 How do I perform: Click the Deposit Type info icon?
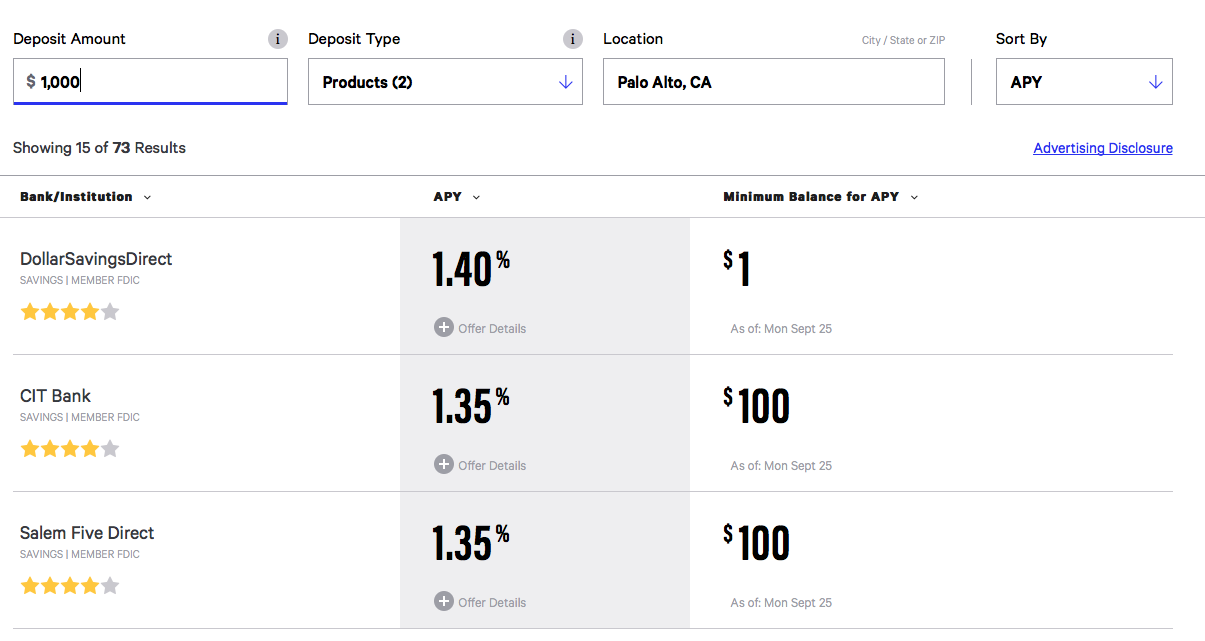point(573,39)
